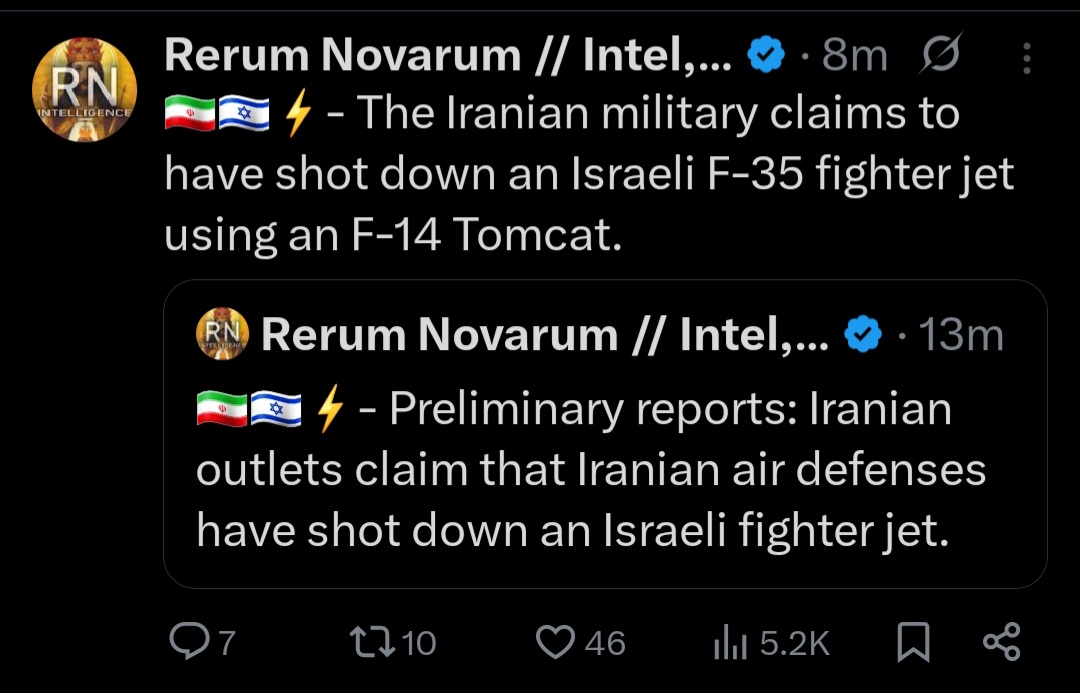1080x693 pixels.
Task: View analytics showing 5.2K views
Action: click(771, 642)
